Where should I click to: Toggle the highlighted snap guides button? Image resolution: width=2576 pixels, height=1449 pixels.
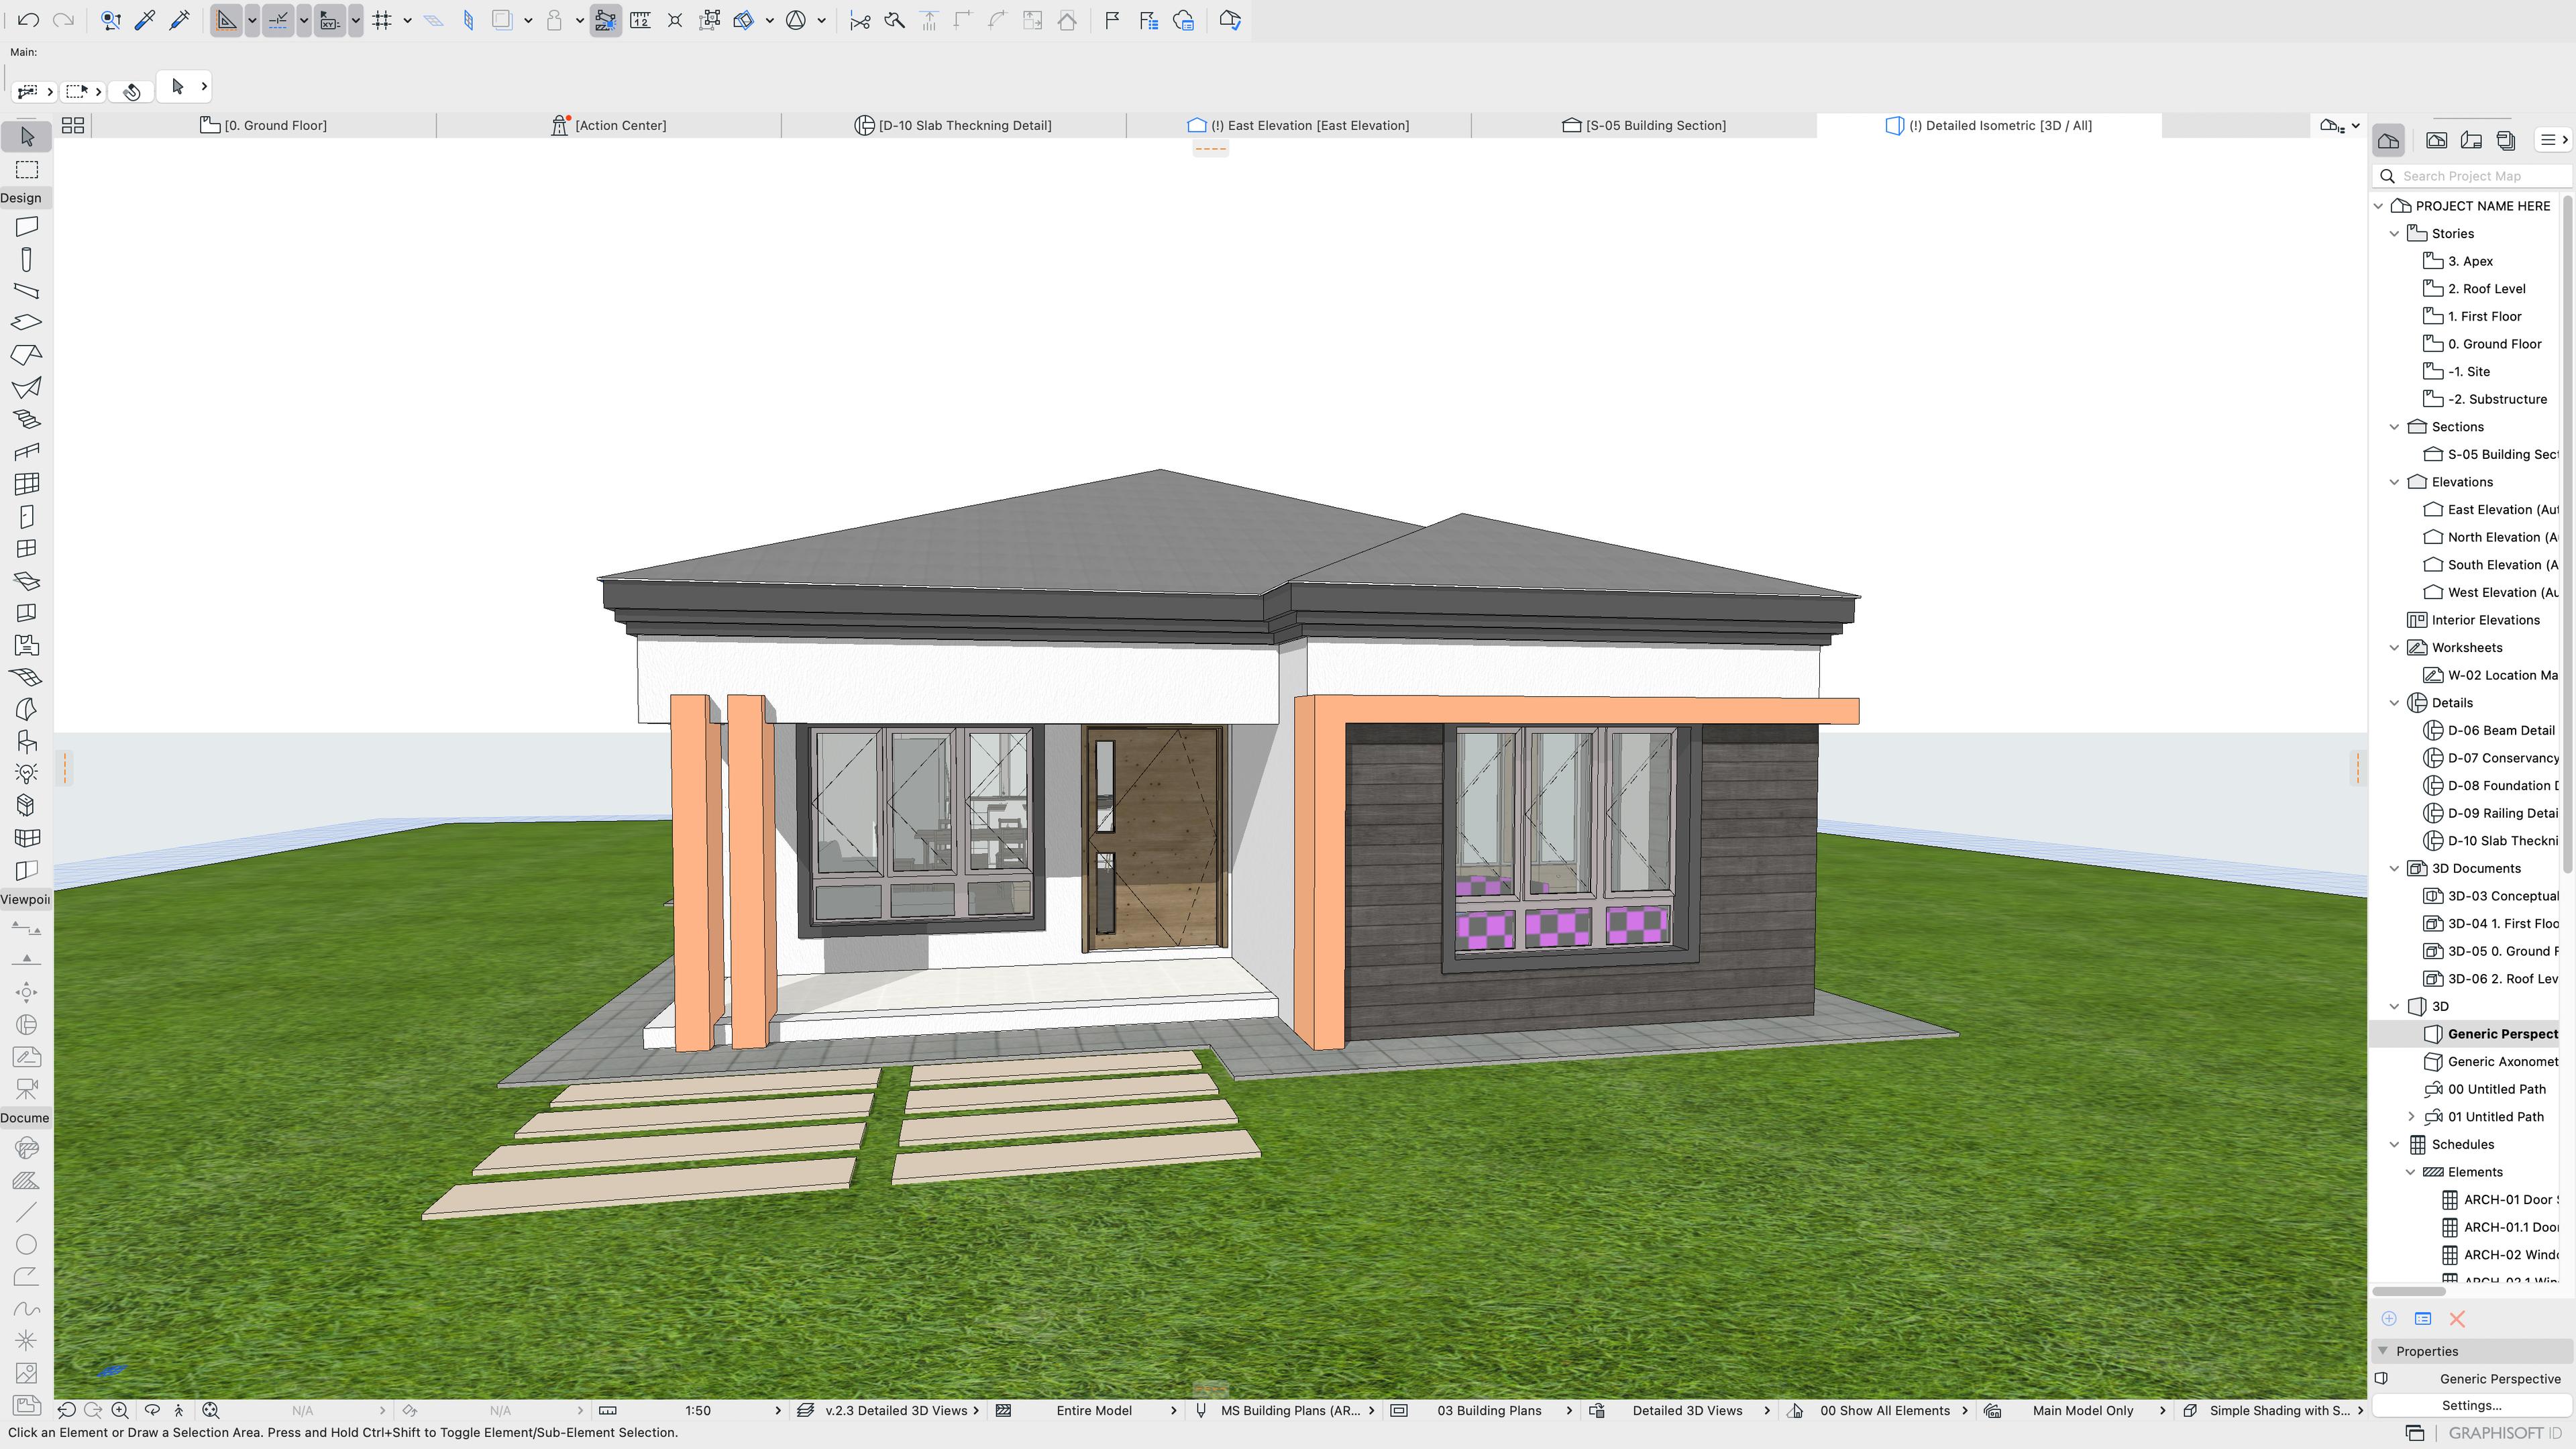tap(278, 20)
